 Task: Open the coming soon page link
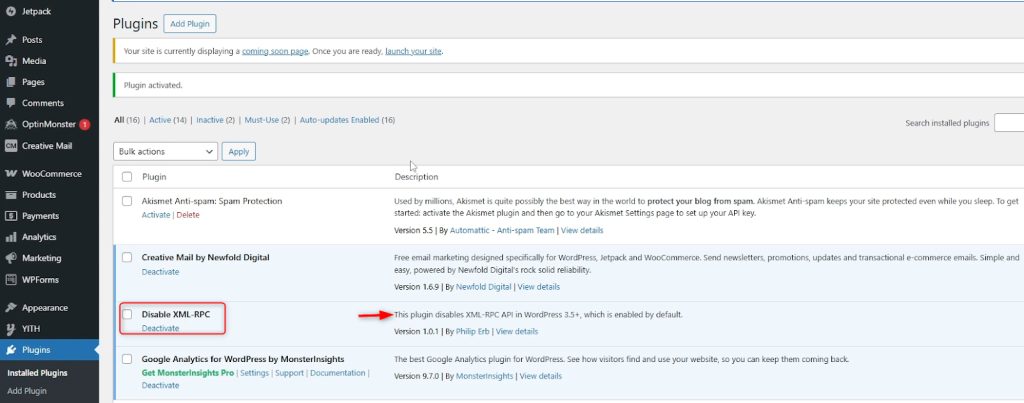point(275,51)
